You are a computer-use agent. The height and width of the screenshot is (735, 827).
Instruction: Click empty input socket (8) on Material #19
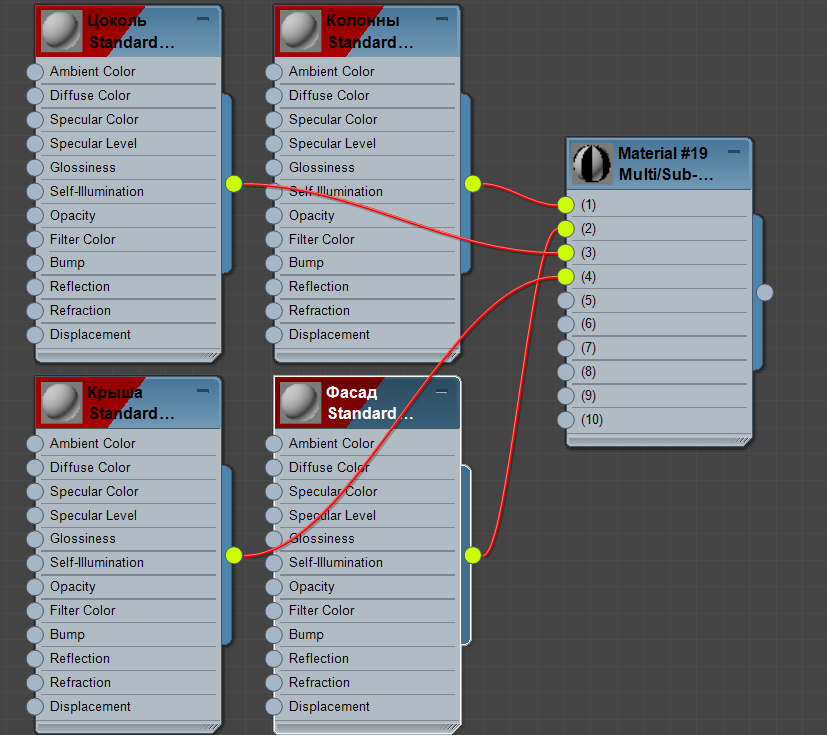566,372
